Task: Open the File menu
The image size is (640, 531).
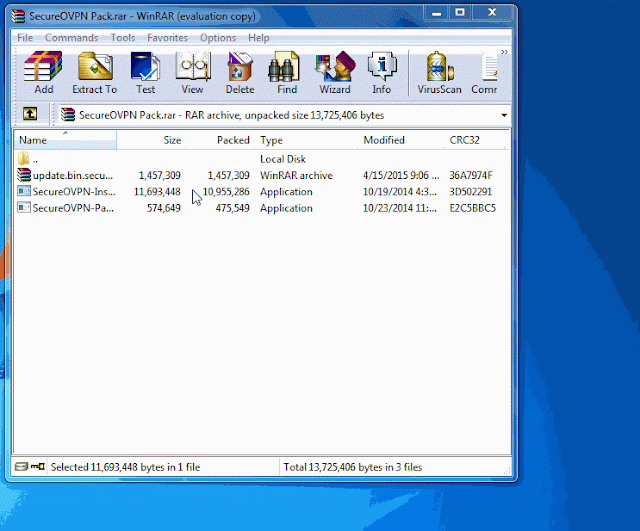Action: click(x=25, y=38)
